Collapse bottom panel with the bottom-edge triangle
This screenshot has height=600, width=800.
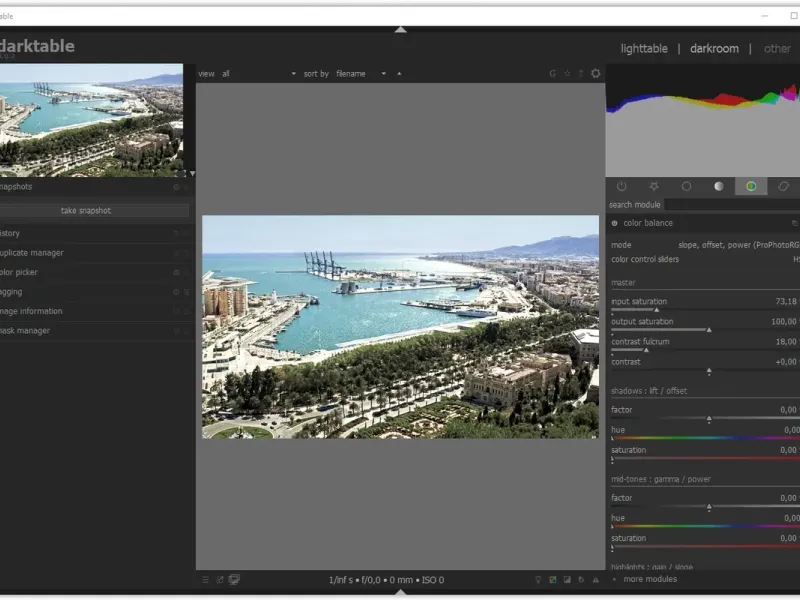(401, 592)
